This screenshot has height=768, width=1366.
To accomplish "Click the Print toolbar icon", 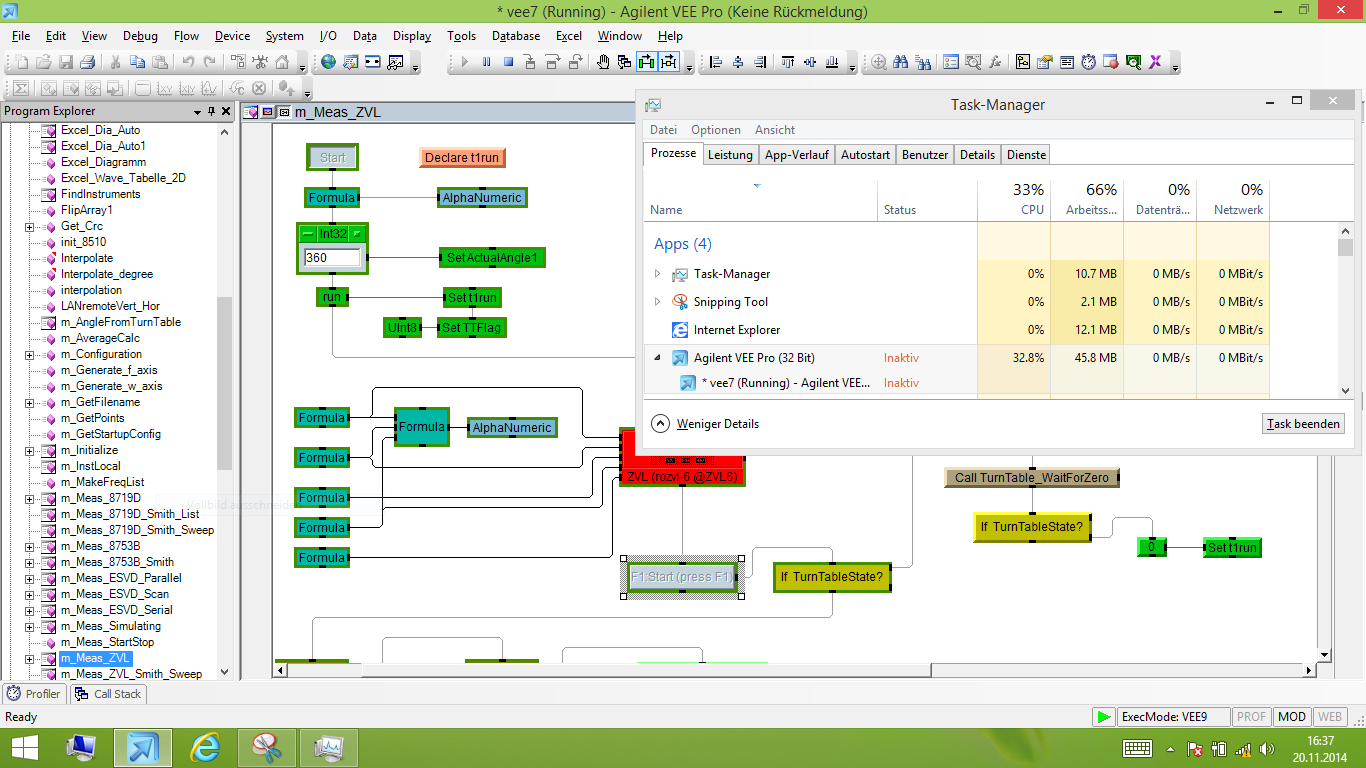I will (87, 62).
